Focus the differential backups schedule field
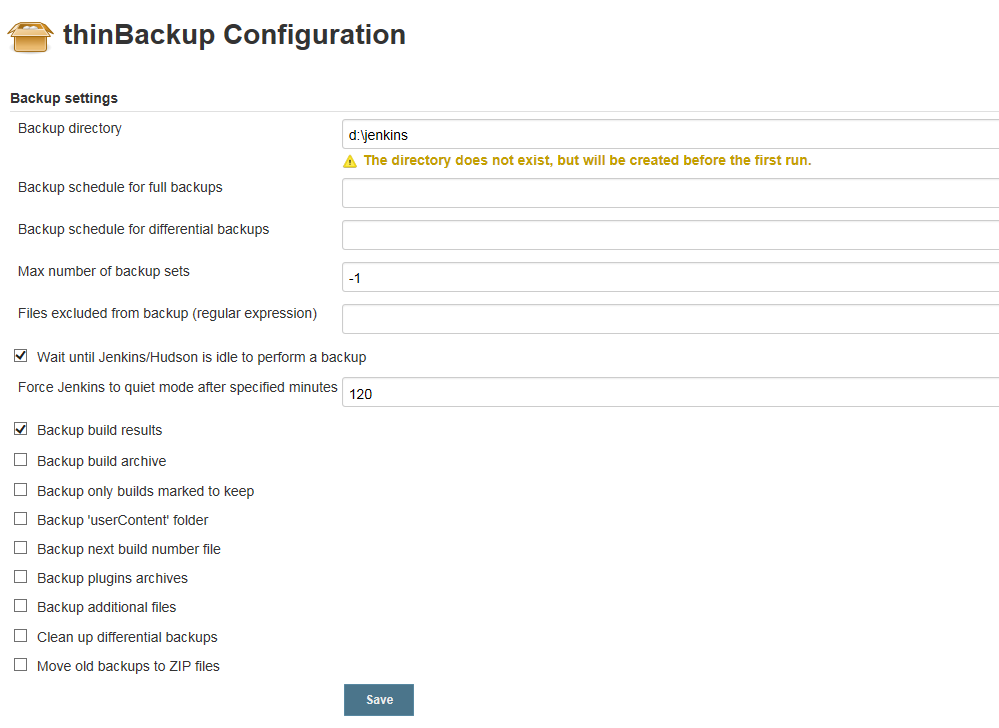The image size is (999, 728). tap(670, 235)
